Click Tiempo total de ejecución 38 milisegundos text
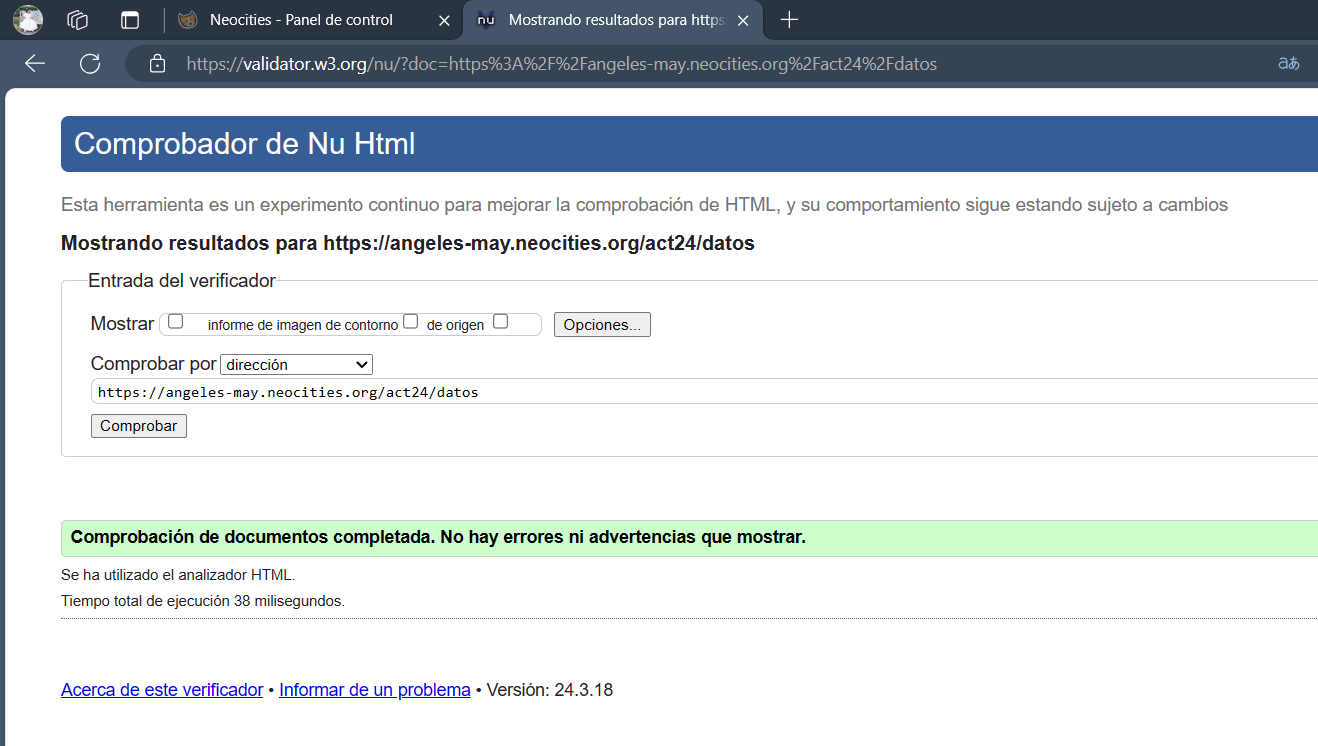1318x746 pixels. (x=203, y=601)
